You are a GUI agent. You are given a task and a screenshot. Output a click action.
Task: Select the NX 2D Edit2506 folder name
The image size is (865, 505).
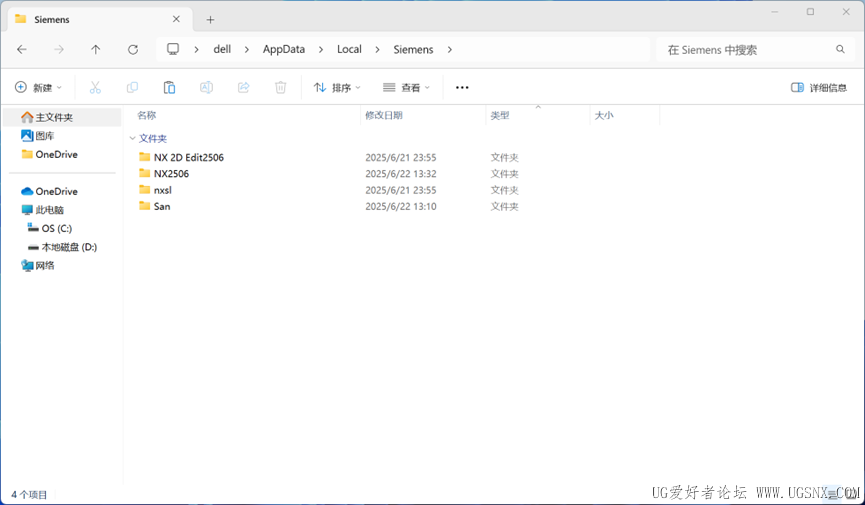click(x=189, y=157)
